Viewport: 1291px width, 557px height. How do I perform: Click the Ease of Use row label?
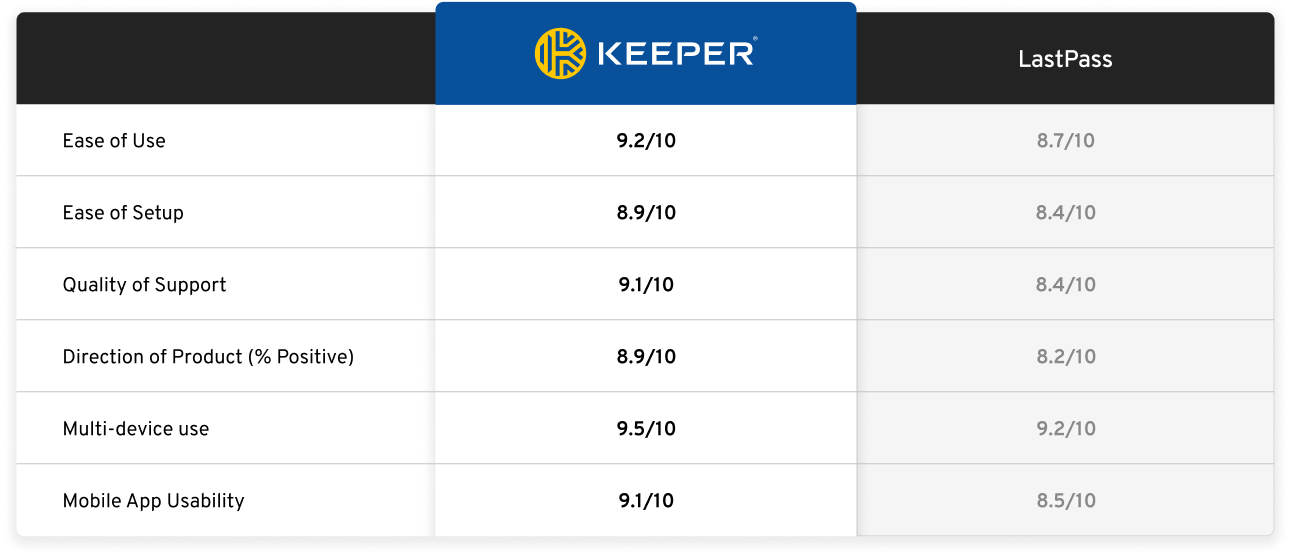(x=114, y=141)
